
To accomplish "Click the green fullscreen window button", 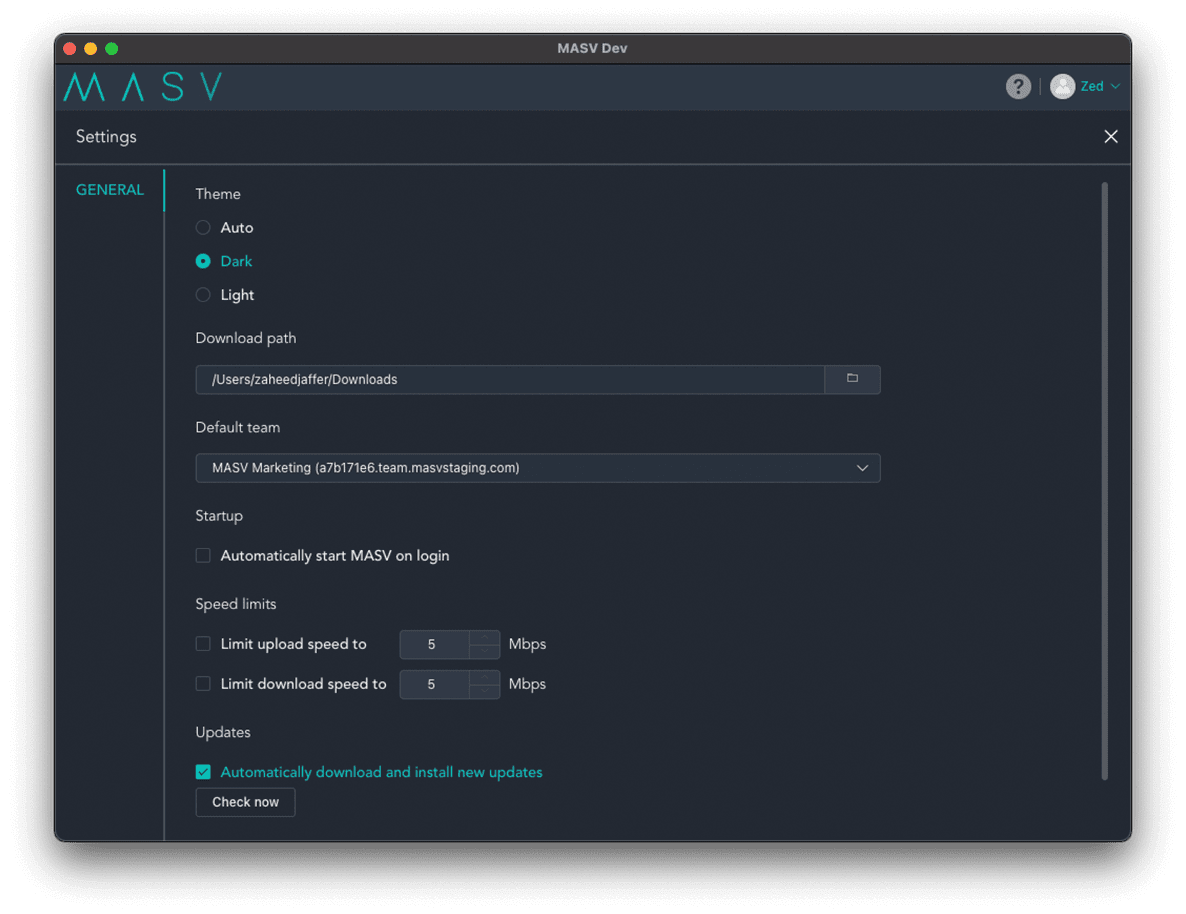I will 112,48.
